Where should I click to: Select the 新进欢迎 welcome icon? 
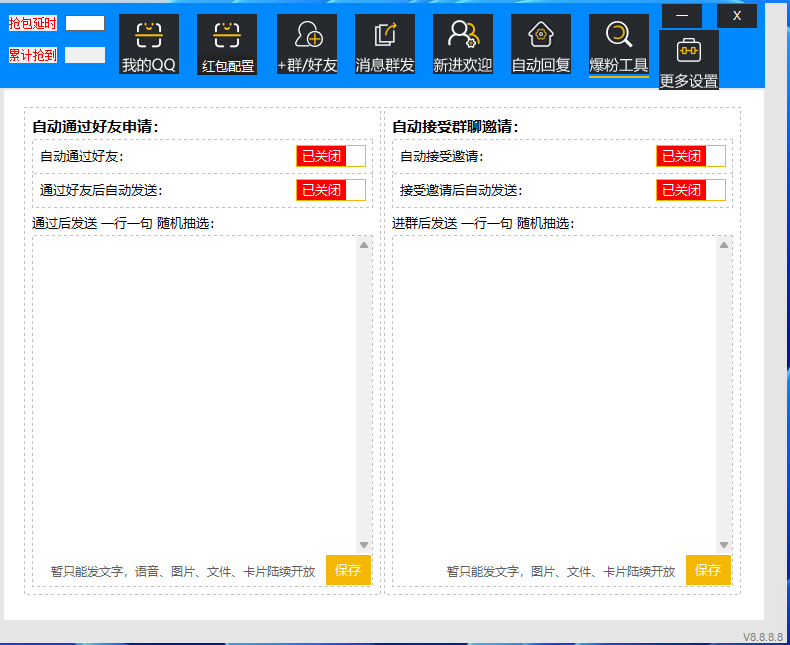pos(462,36)
